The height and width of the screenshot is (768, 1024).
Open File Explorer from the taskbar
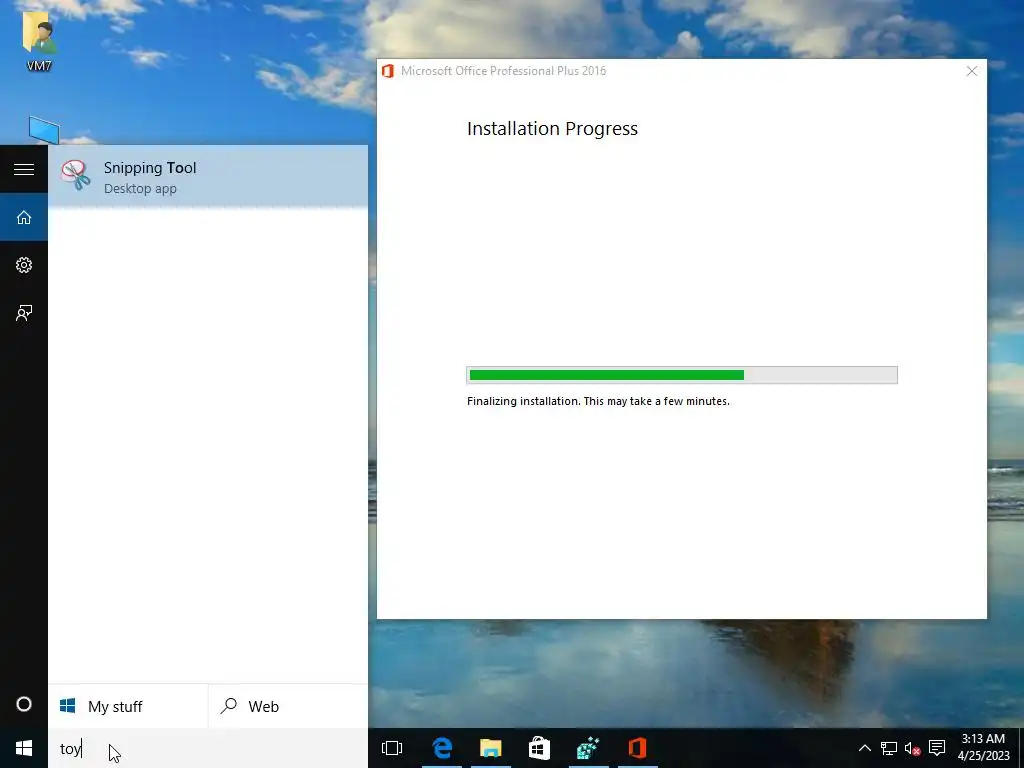[x=490, y=748]
